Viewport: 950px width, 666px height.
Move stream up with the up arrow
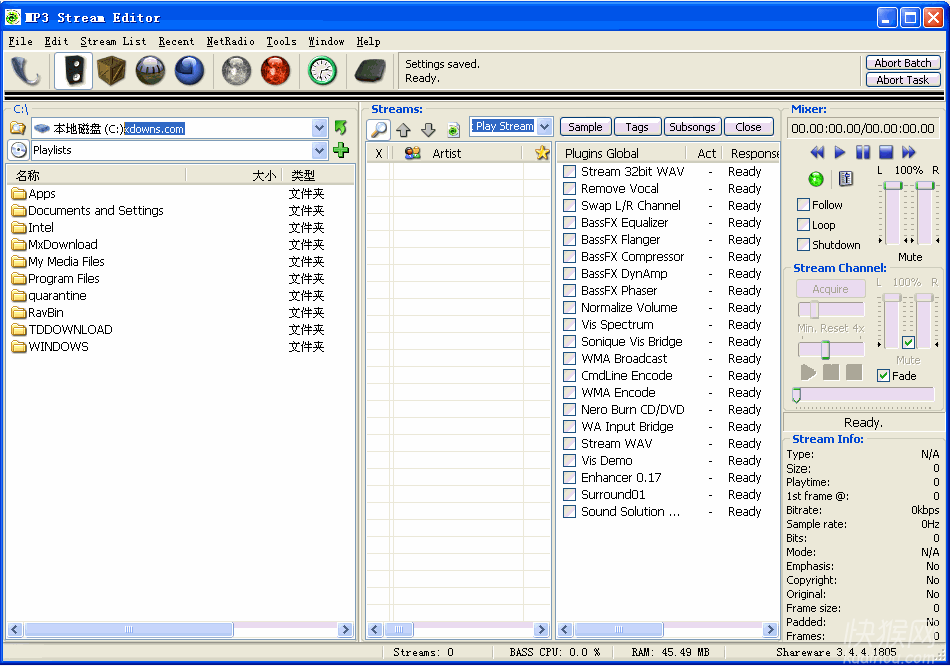(x=404, y=130)
